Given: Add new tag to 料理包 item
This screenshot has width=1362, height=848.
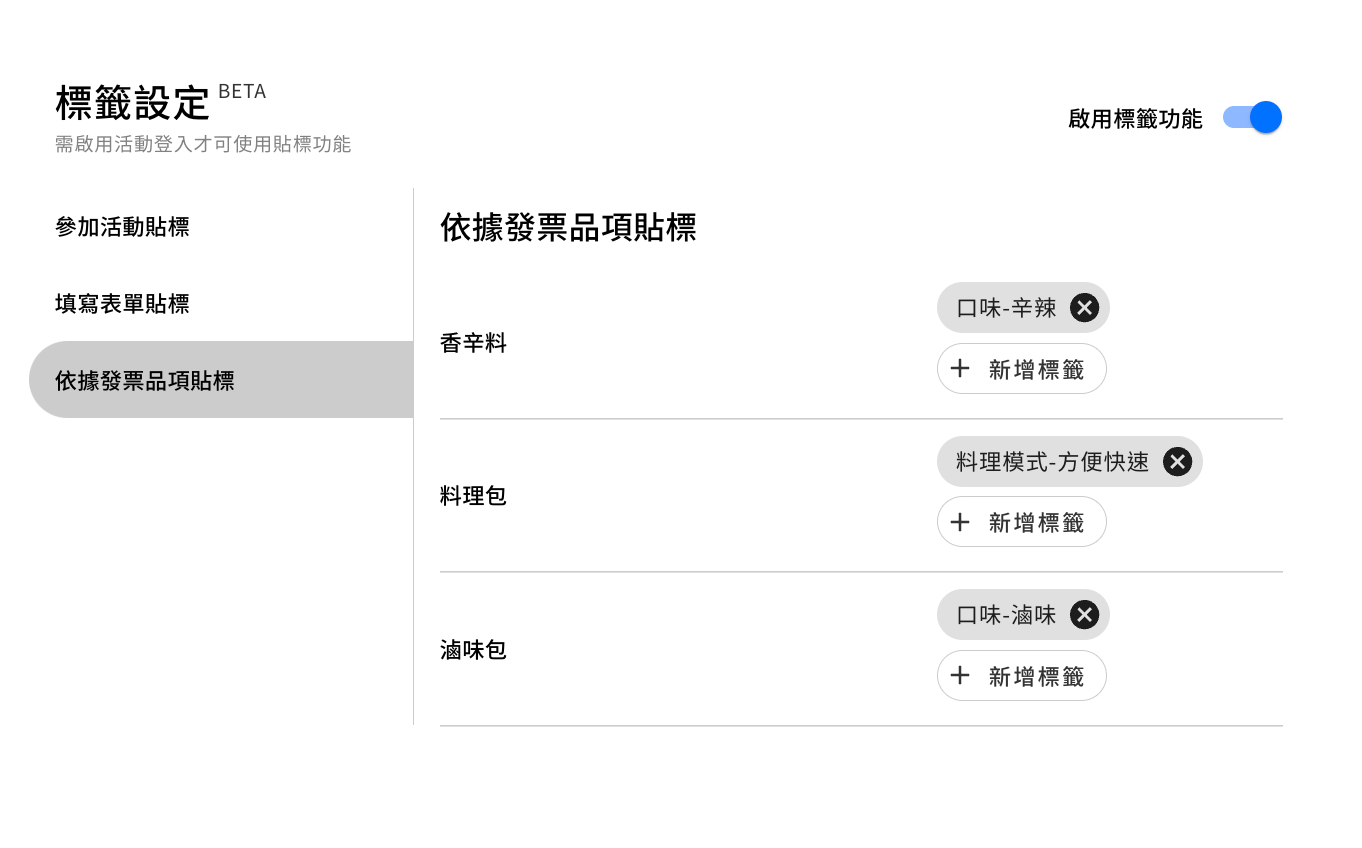Looking at the screenshot, I should pos(1035,522).
